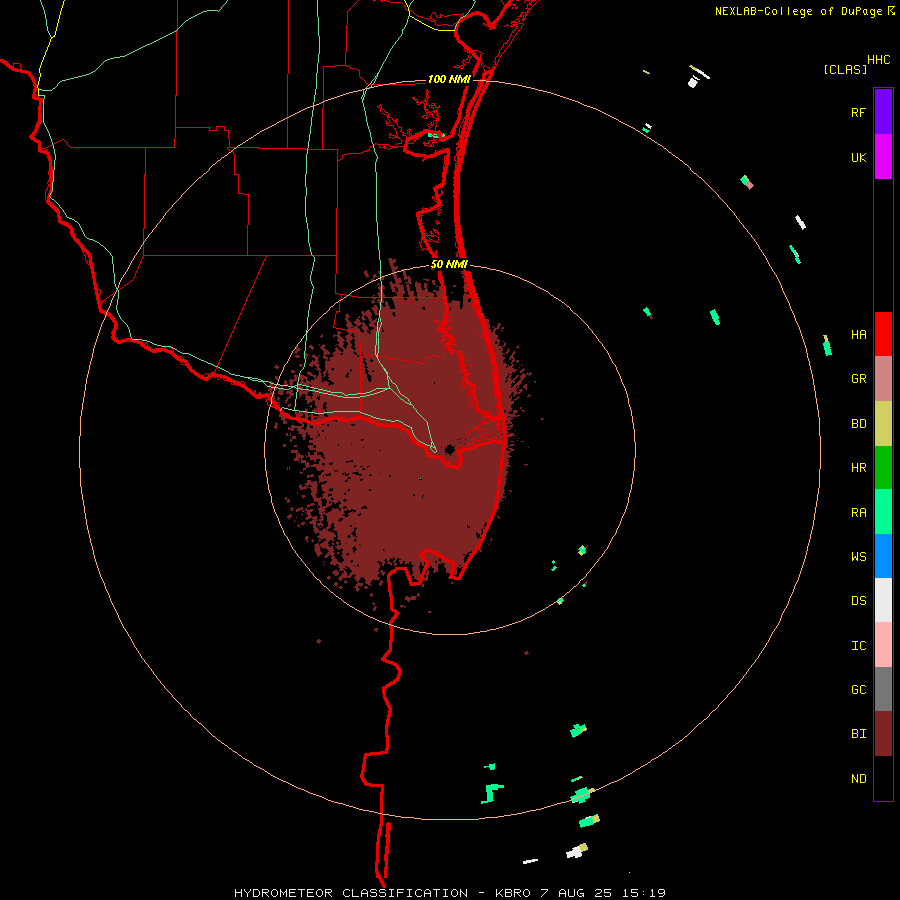The height and width of the screenshot is (900, 900).
Task: Click the DS white legend swatch
Action: (883, 600)
